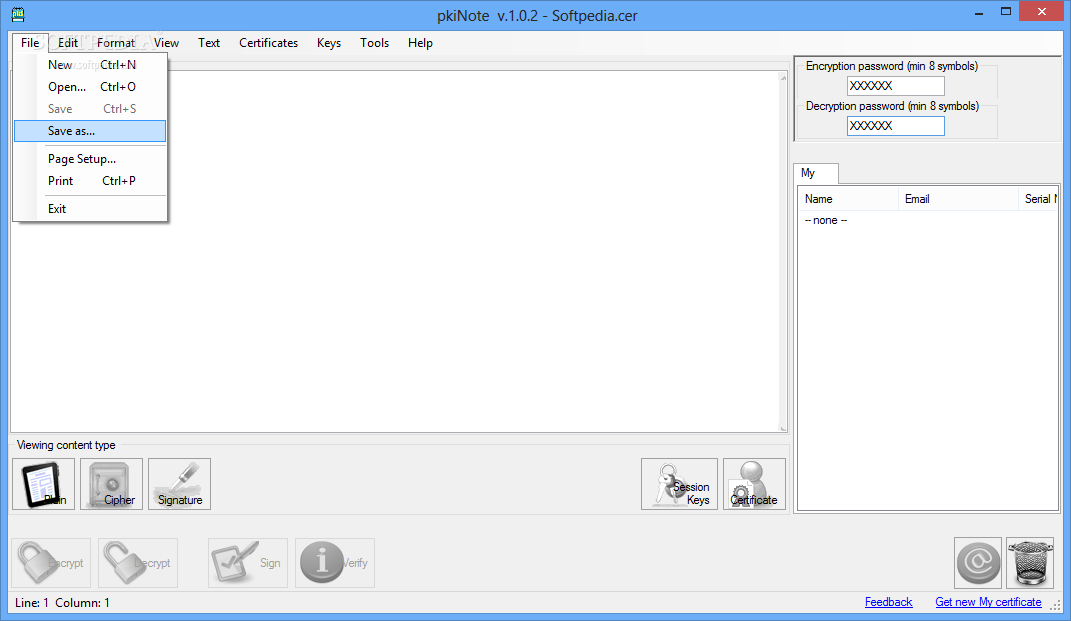Select the '-- none --' certificate row
Viewport: 1071px width, 621px height.
[826, 220]
